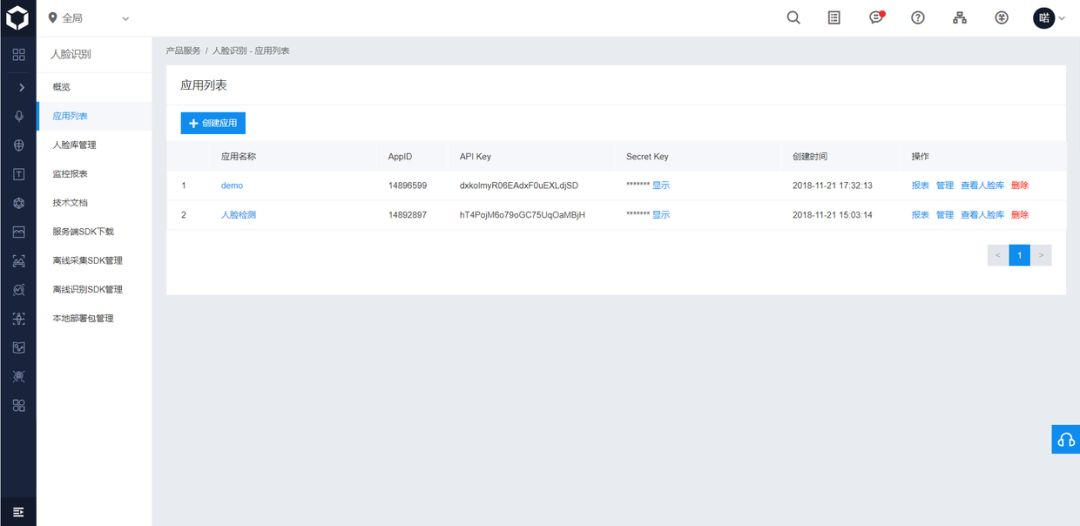
Task: Open the image service icon in the sidebar
Action: pos(19,232)
